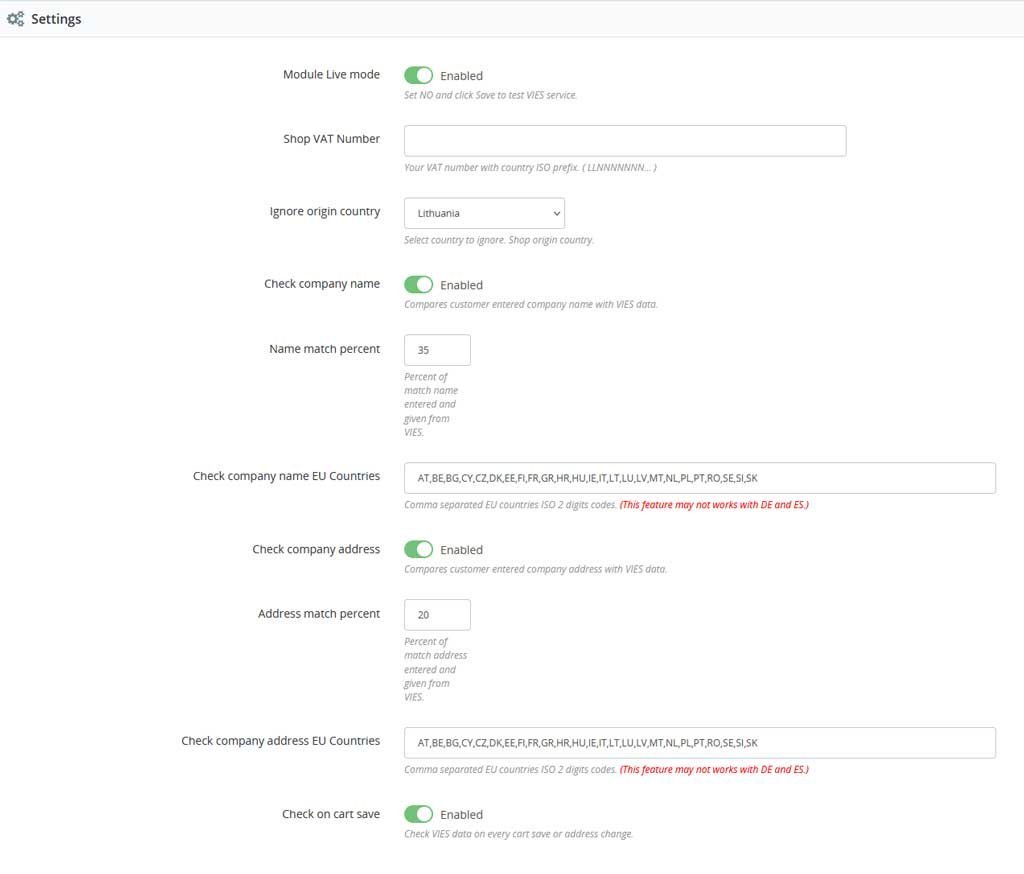The width and height of the screenshot is (1024, 874).
Task: Click 'Check VIES data on every cart save' hint
Action: pyautogui.click(x=519, y=834)
